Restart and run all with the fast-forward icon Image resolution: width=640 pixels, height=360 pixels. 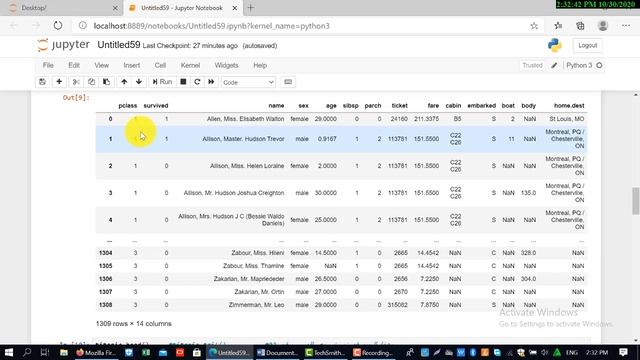211,82
